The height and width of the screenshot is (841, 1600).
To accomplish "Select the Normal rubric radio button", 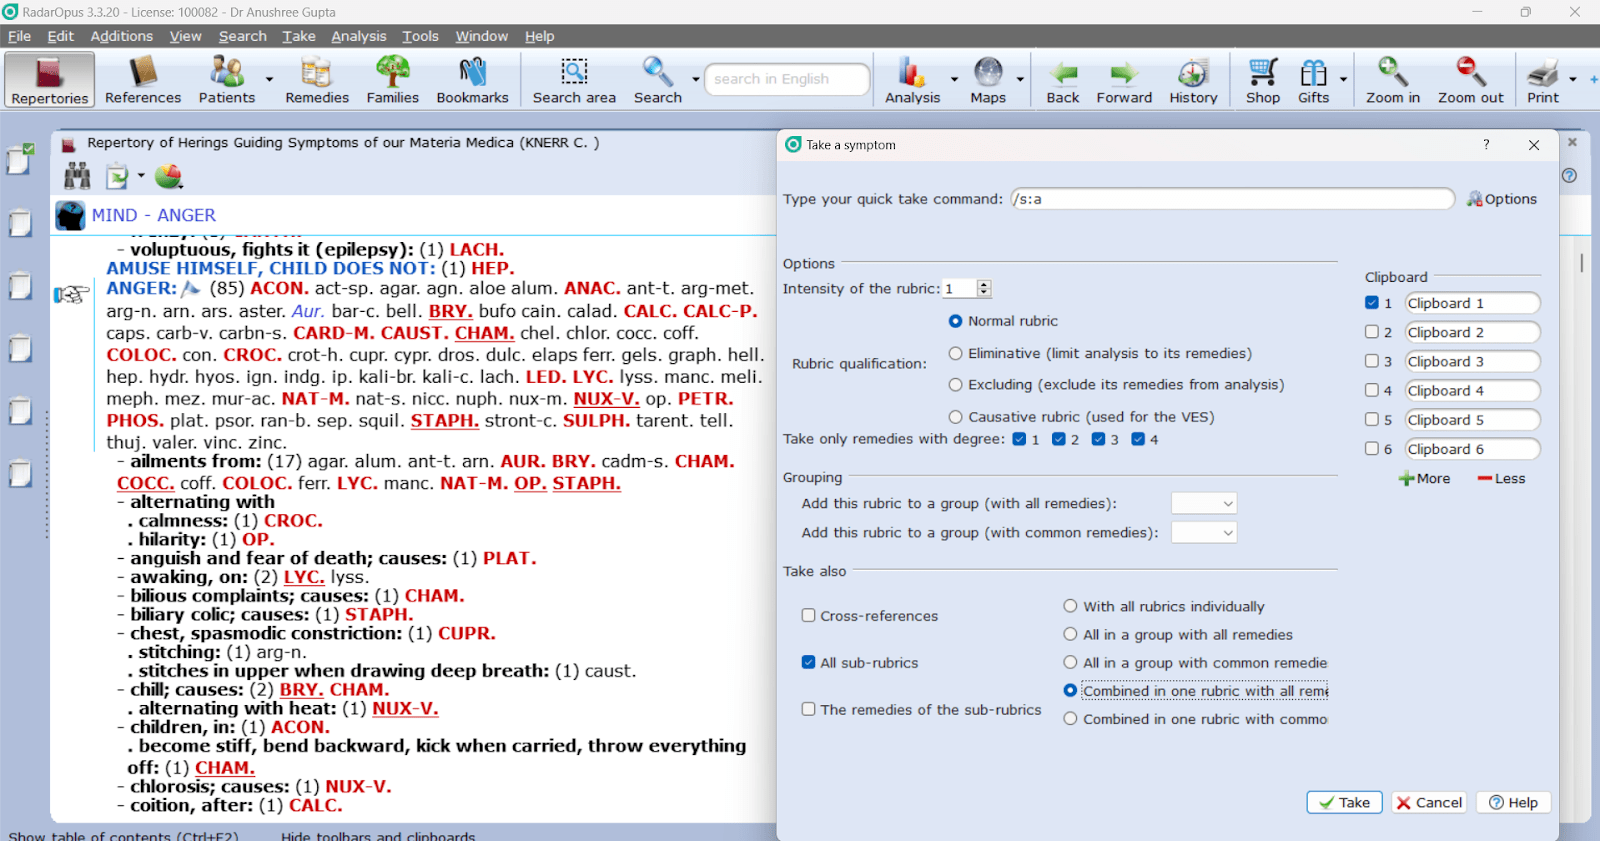I will coord(955,321).
